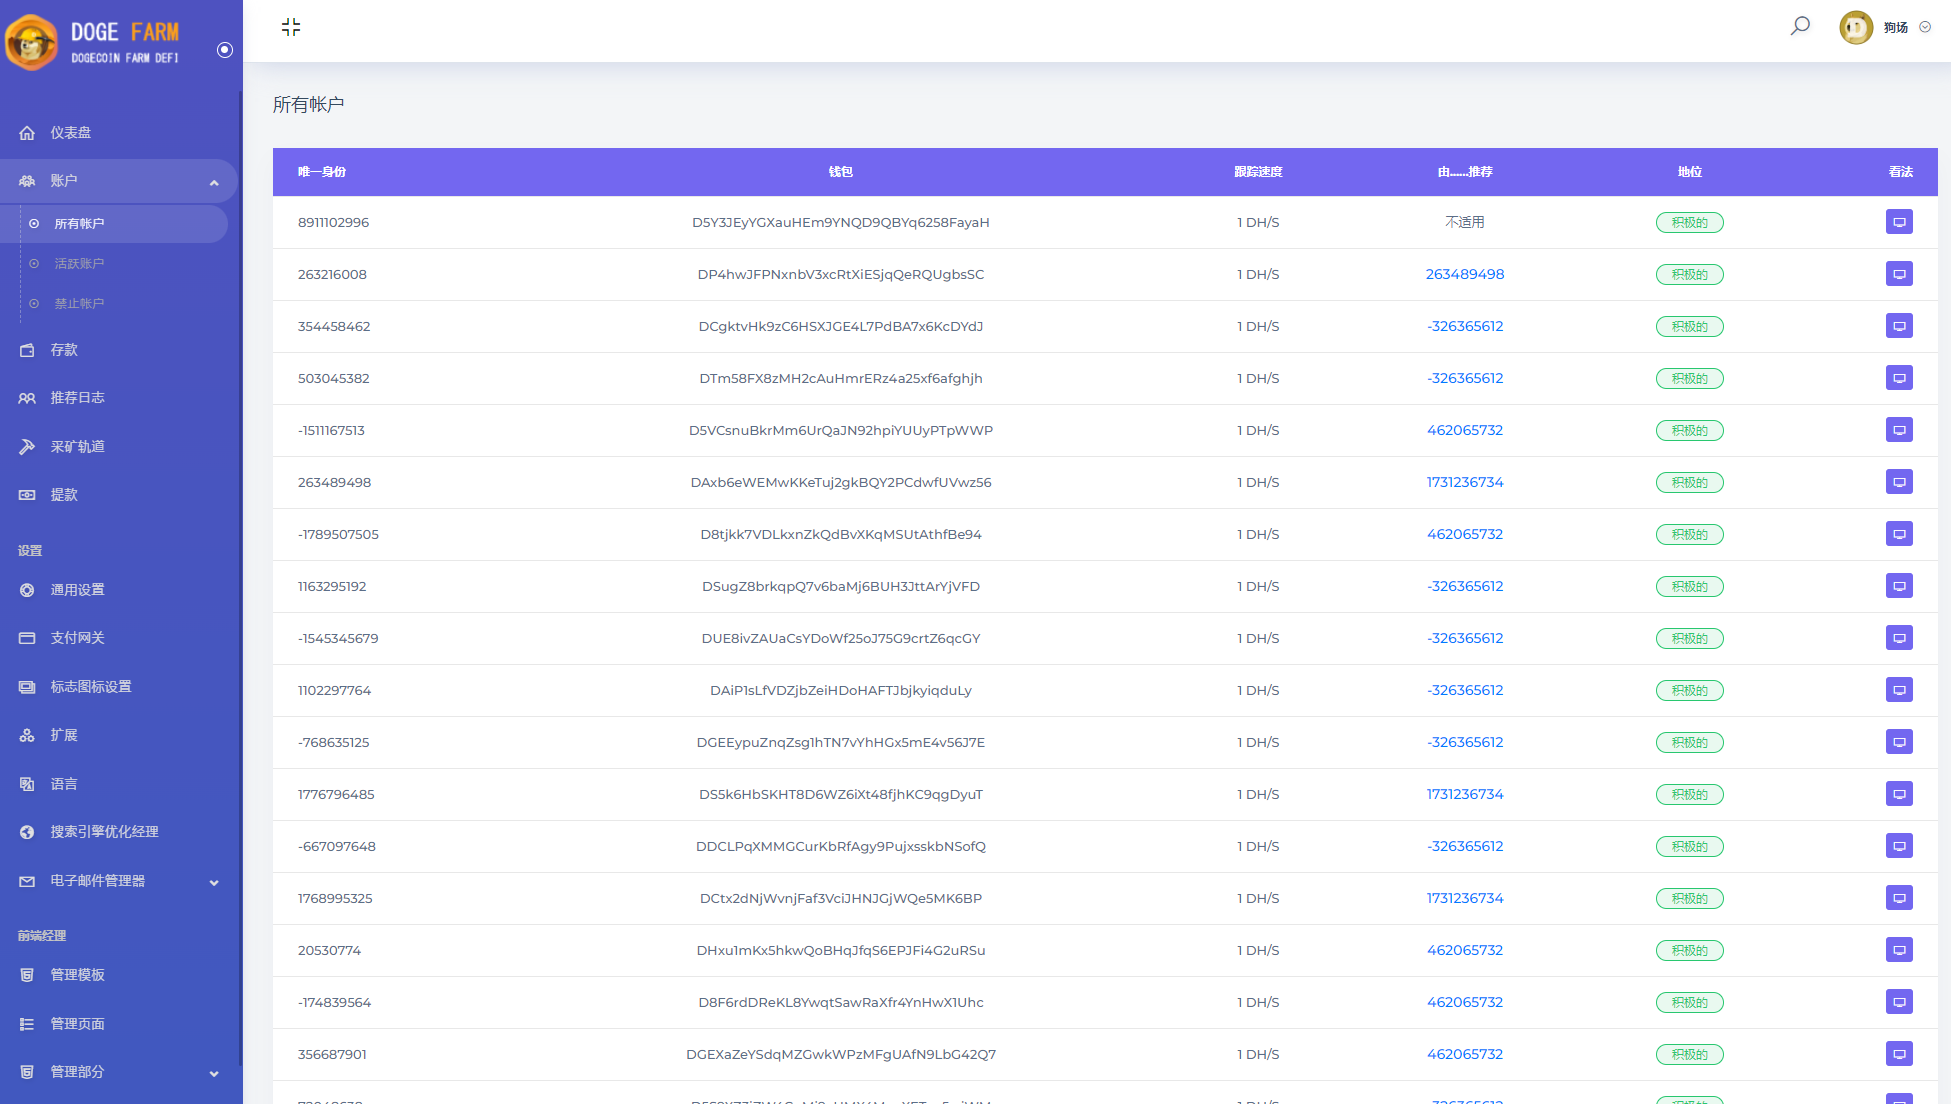Click the 通用设置 general settings menu item

click(76, 588)
